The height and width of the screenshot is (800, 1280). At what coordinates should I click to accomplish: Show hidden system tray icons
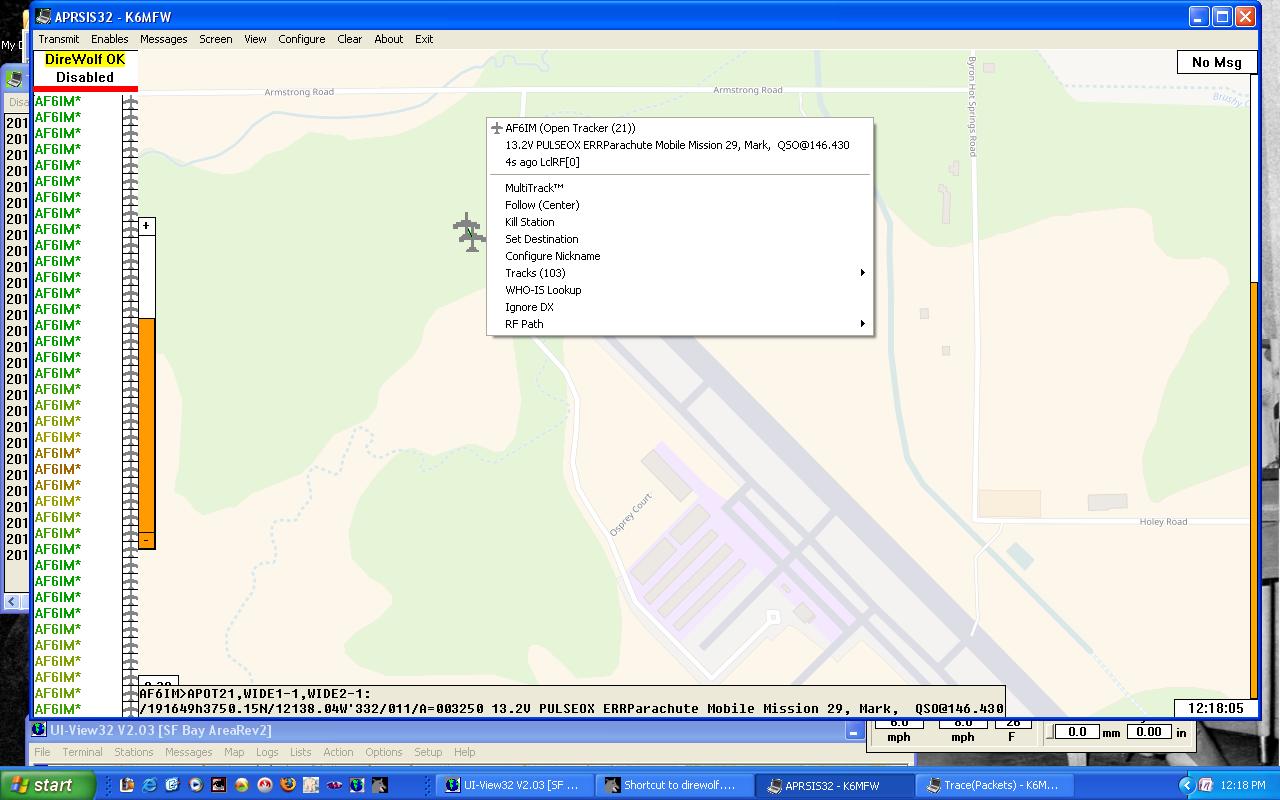click(1187, 785)
